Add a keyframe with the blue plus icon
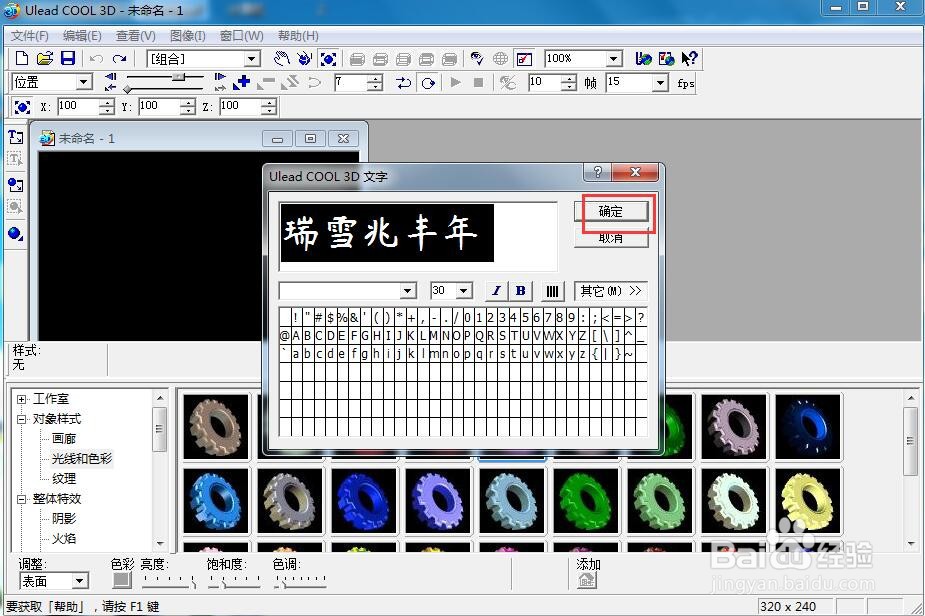Image resolution: width=925 pixels, height=616 pixels. pyautogui.click(x=241, y=82)
